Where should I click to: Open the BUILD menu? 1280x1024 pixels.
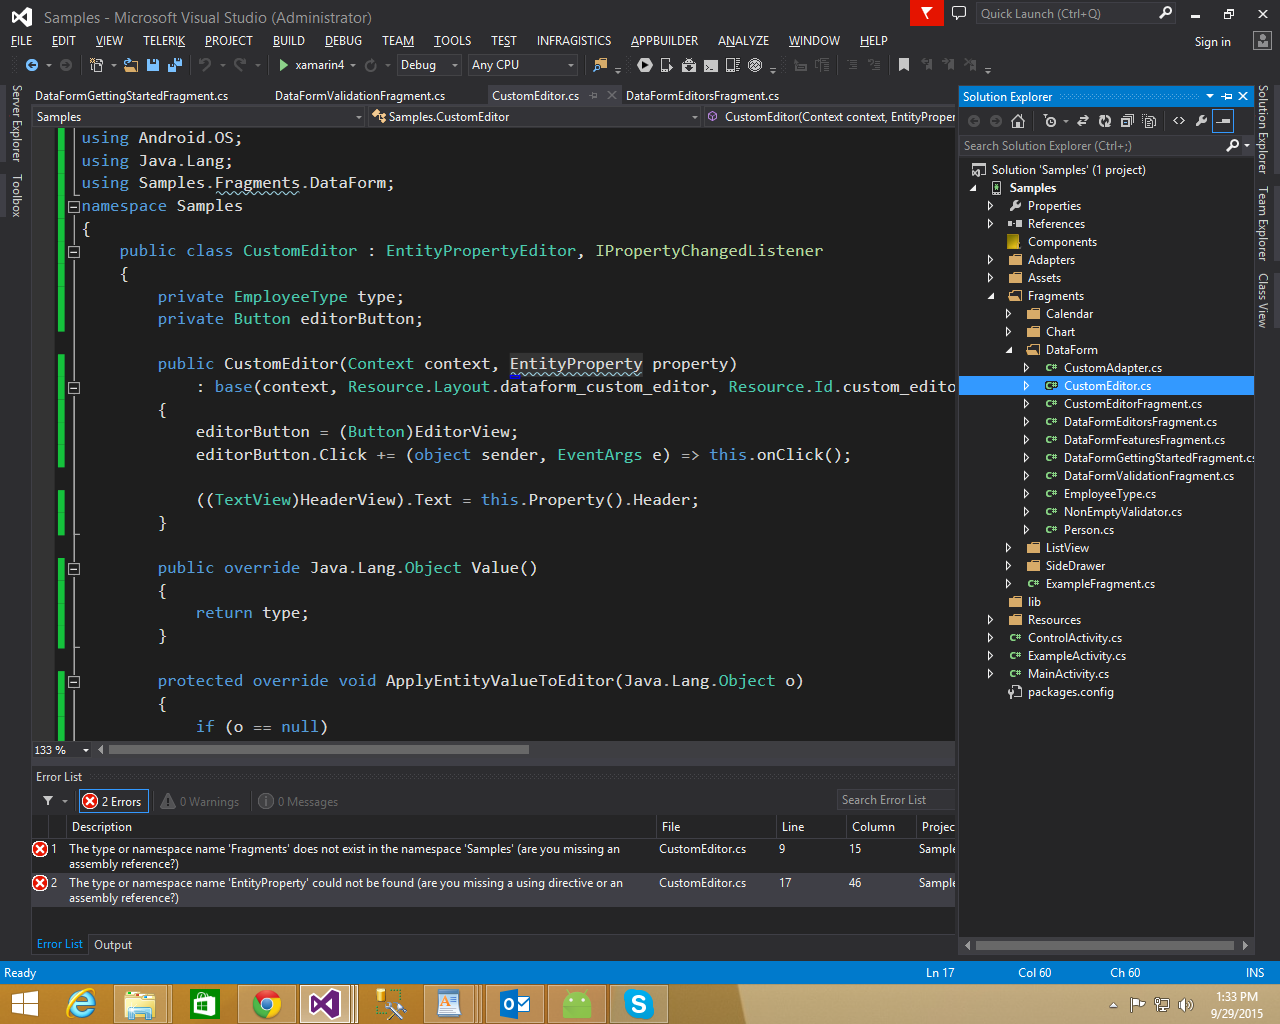pos(288,41)
